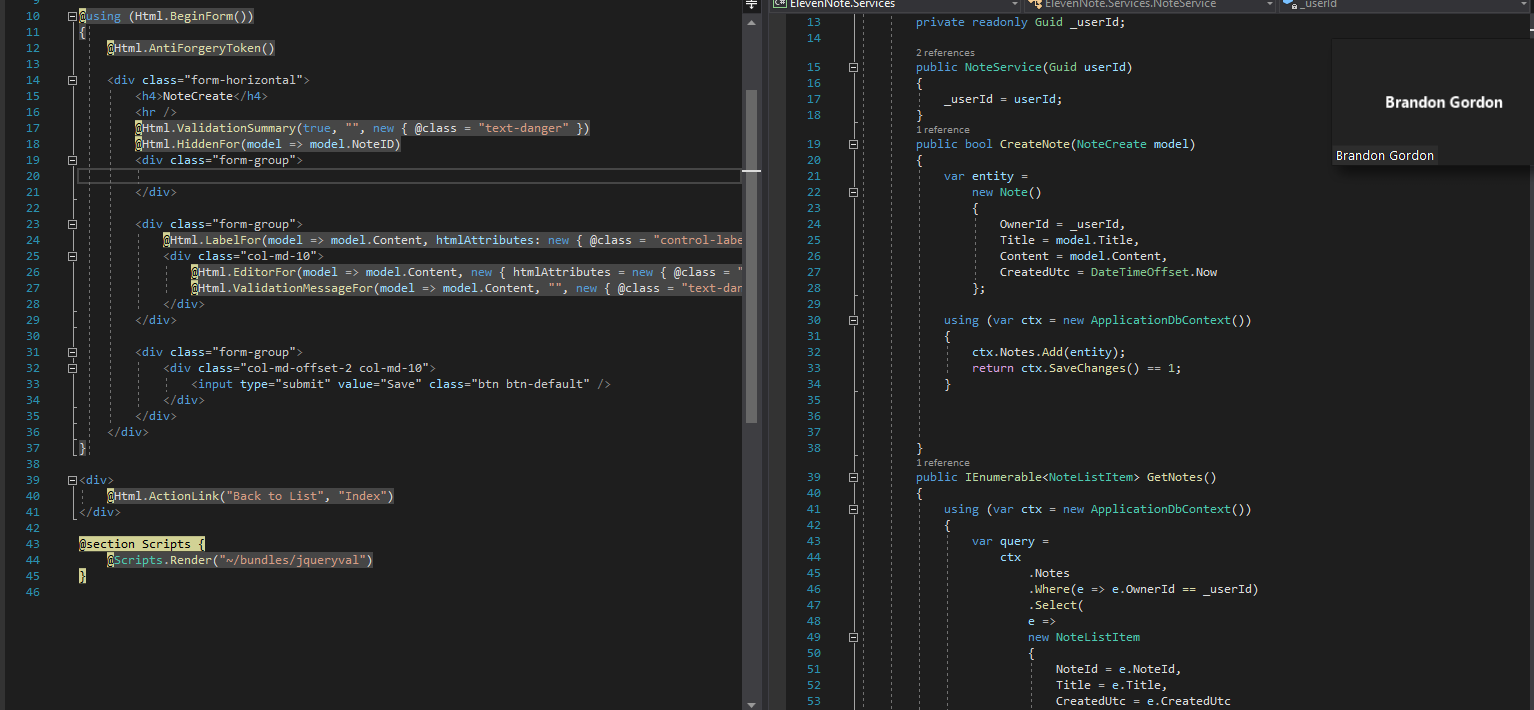Toggle outlining for the col-md-10 div
Image resolution: width=1534 pixels, height=710 pixels.
click(x=72, y=256)
